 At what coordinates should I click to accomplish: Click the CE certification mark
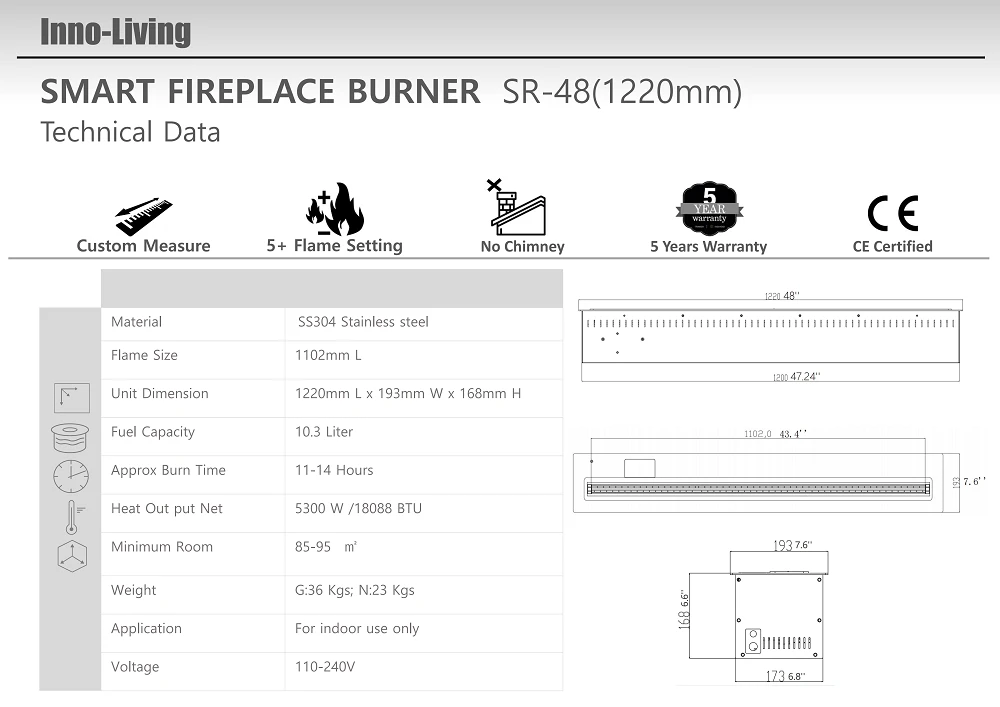tap(892, 213)
